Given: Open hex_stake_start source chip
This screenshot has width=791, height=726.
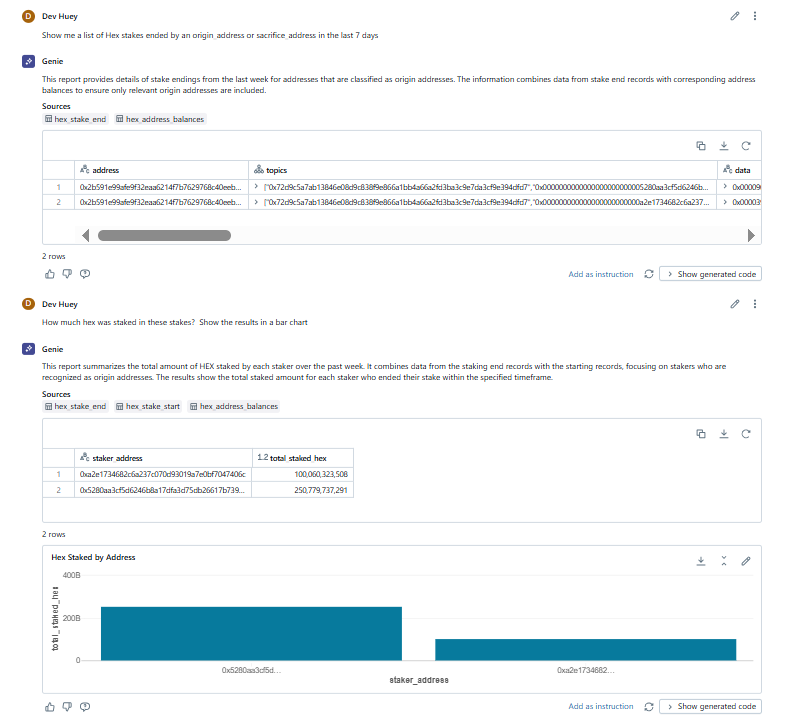Looking at the screenshot, I should pyautogui.click(x=148, y=406).
